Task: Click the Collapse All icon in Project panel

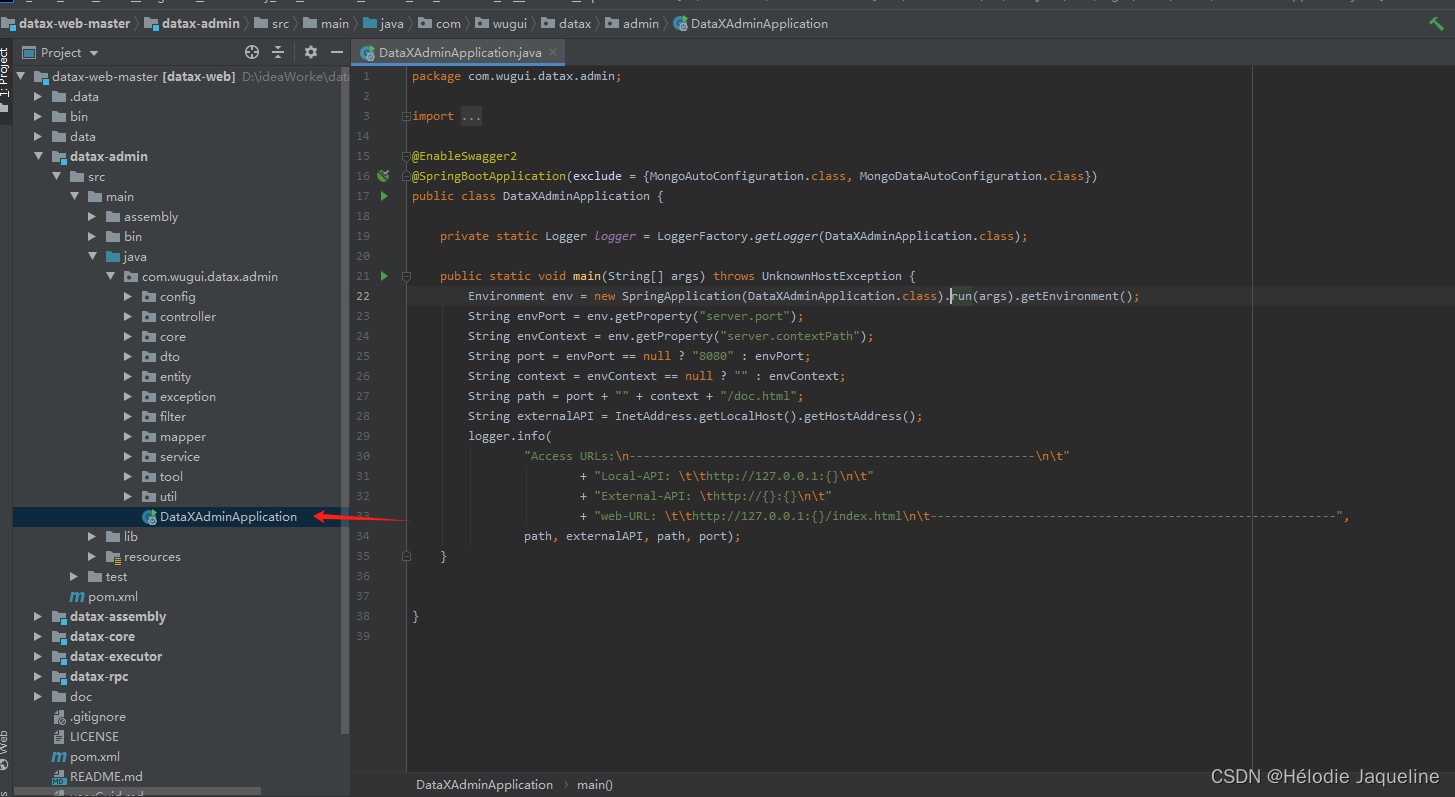Action: pyautogui.click(x=278, y=52)
